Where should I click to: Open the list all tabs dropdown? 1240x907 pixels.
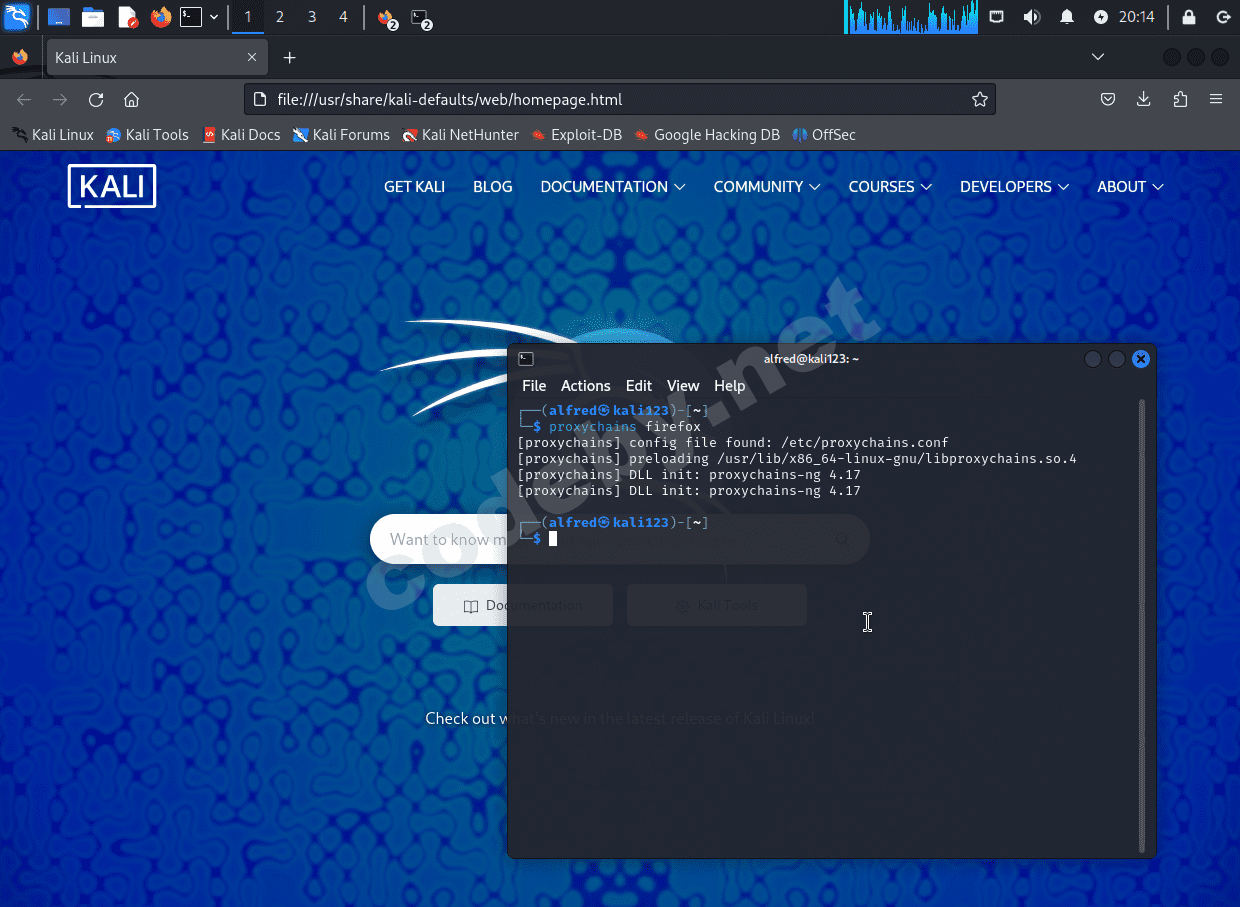1098,57
